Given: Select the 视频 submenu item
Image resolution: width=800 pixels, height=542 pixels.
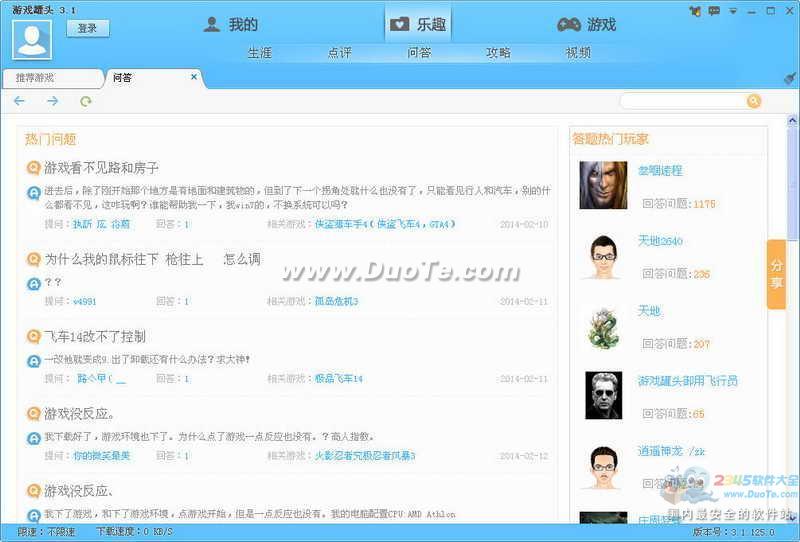Looking at the screenshot, I should (578, 52).
